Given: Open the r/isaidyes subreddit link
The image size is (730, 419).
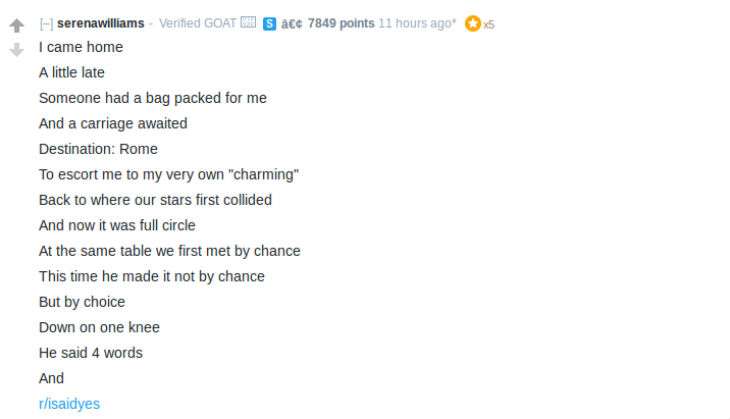Looking at the screenshot, I should coord(69,404).
